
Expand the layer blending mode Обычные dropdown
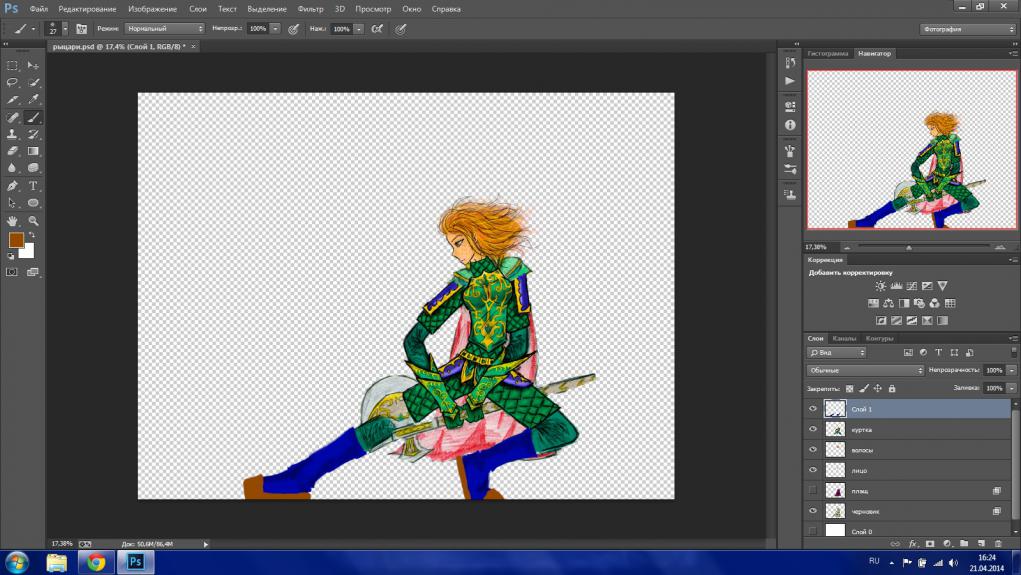coord(865,370)
